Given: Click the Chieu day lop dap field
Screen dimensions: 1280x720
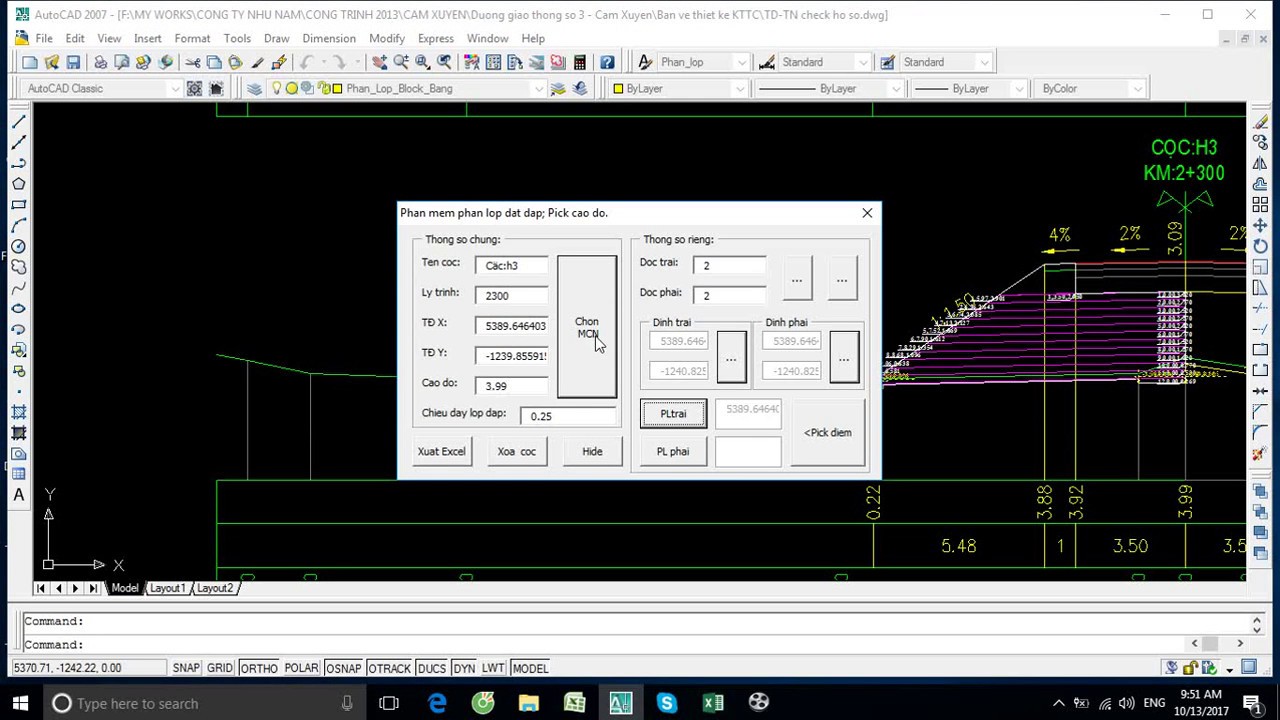Looking at the screenshot, I should pyautogui.click(x=568, y=415).
